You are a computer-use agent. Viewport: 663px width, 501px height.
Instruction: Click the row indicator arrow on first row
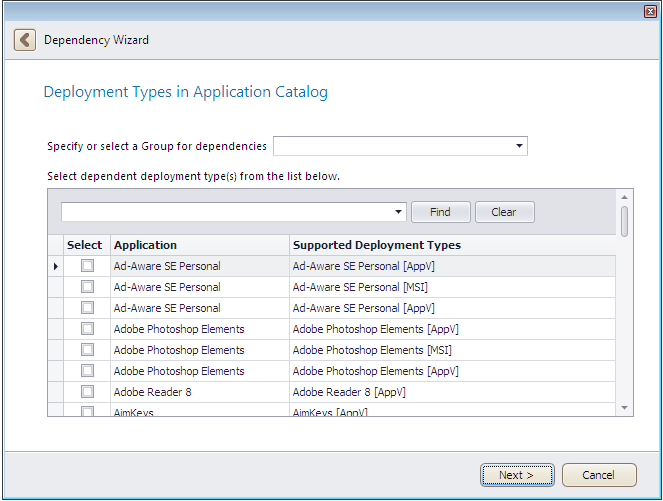[x=55, y=266]
